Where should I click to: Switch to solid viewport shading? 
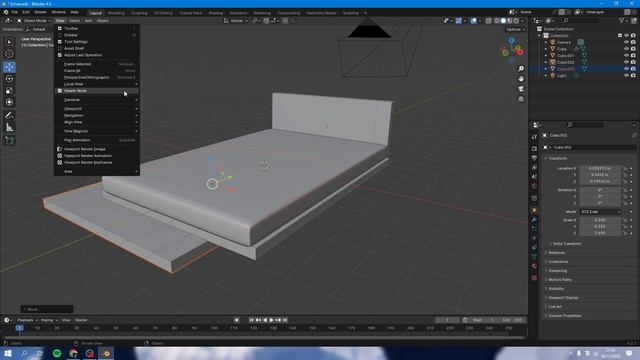(503, 20)
